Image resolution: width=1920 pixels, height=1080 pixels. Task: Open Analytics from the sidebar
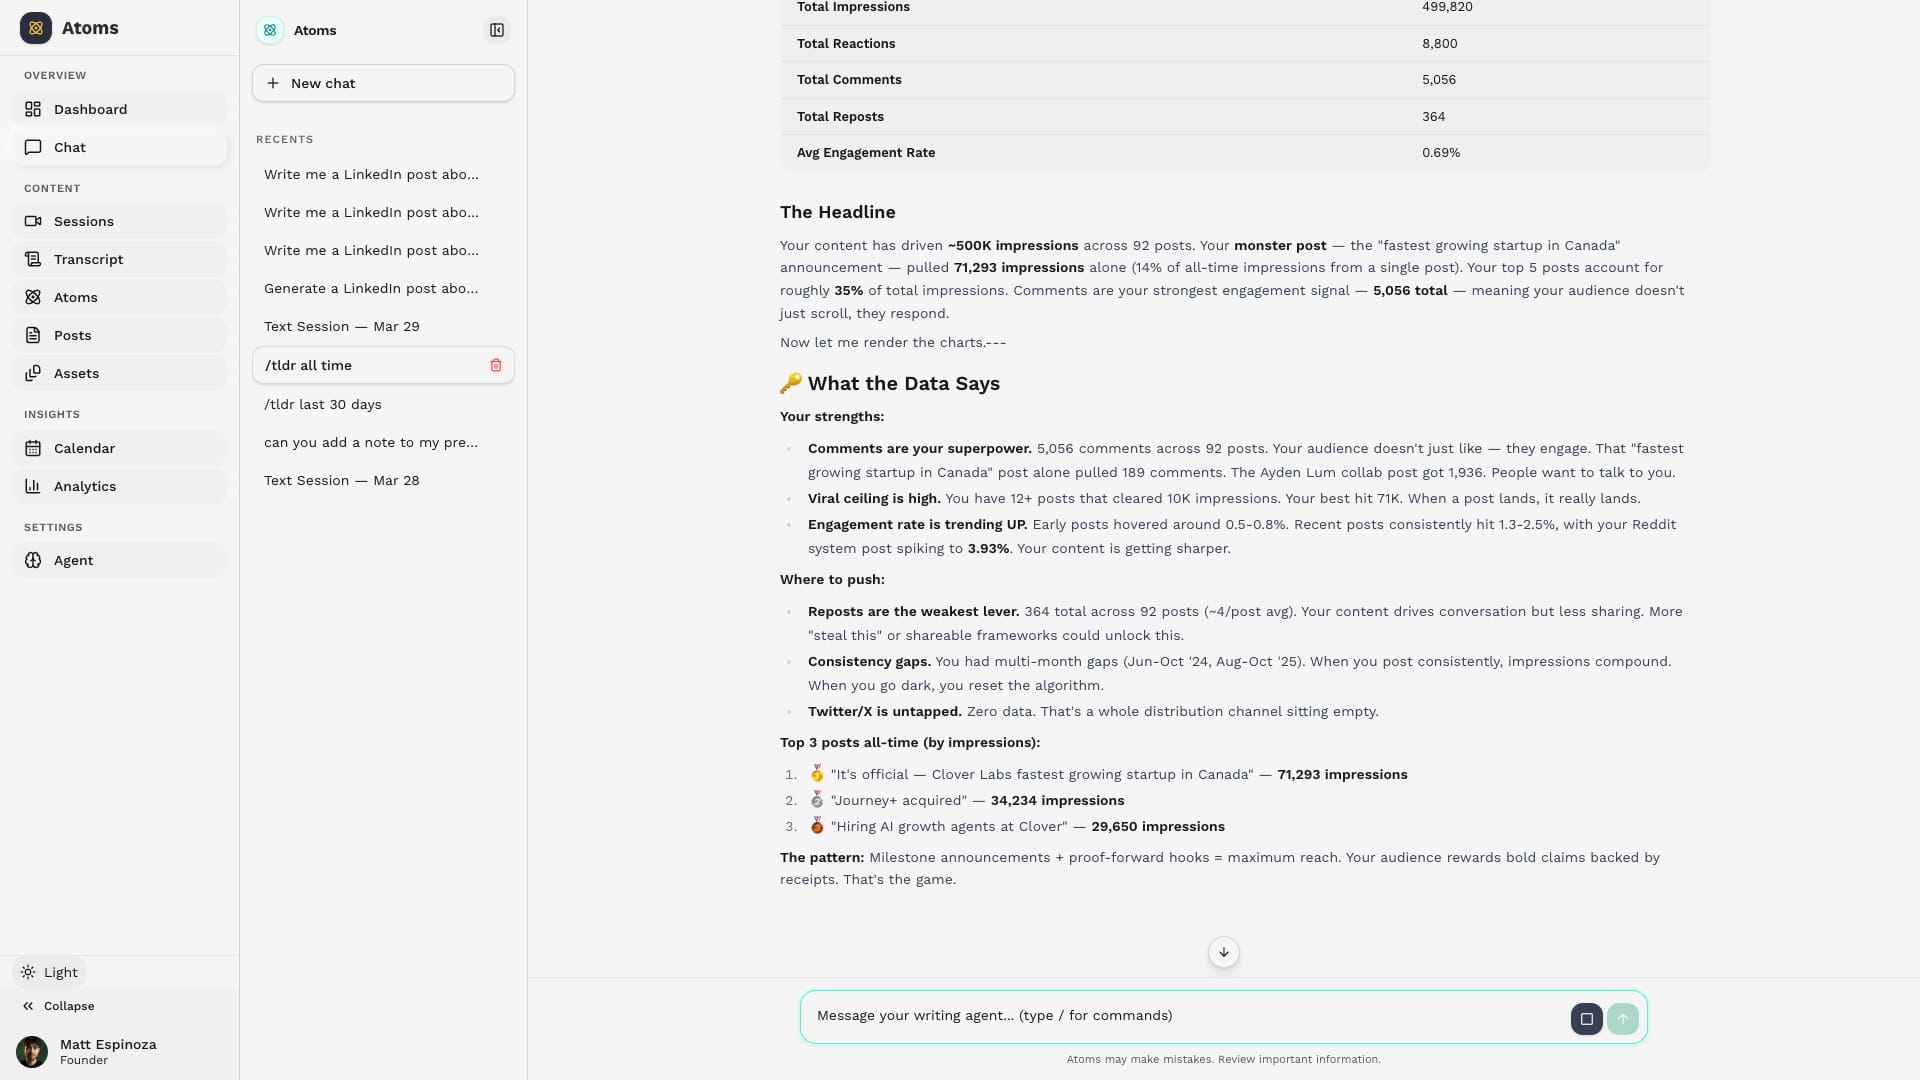coord(85,487)
